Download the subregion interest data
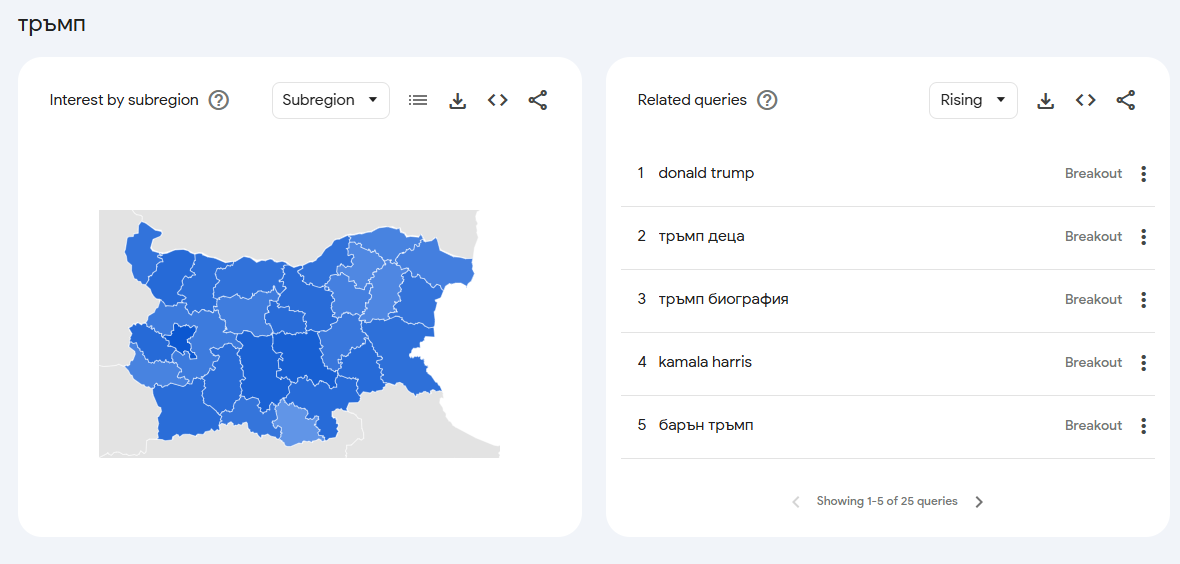 point(458,100)
